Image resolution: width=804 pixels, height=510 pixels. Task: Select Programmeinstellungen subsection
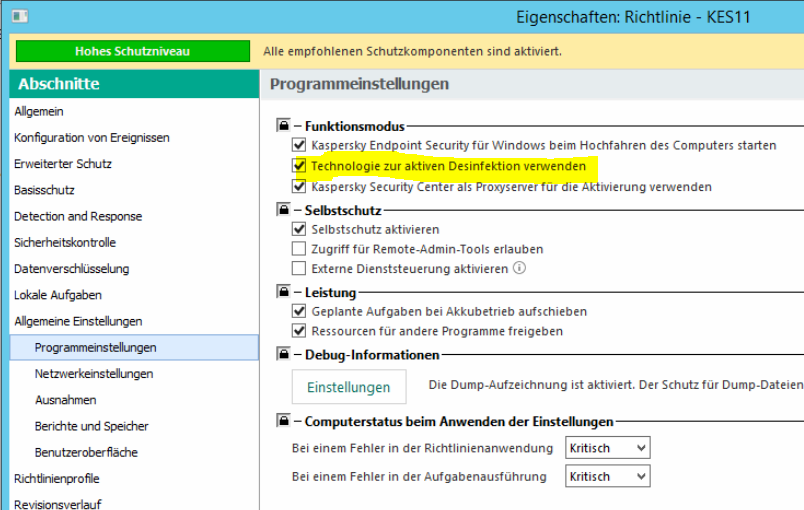134,348
